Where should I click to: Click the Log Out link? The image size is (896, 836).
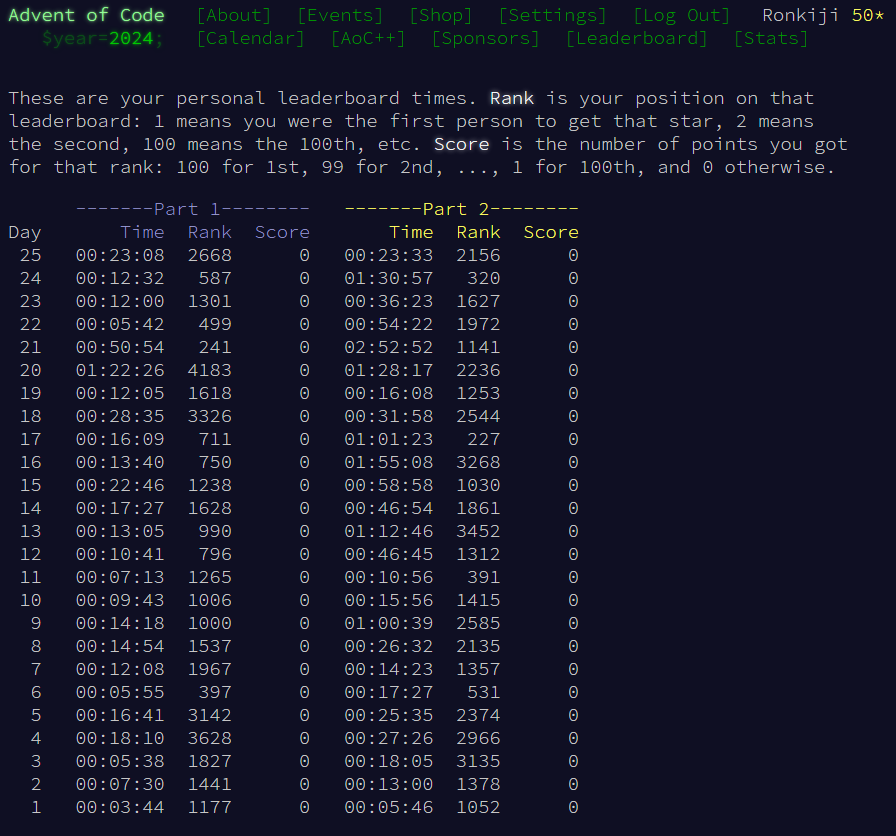click(x=681, y=15)
